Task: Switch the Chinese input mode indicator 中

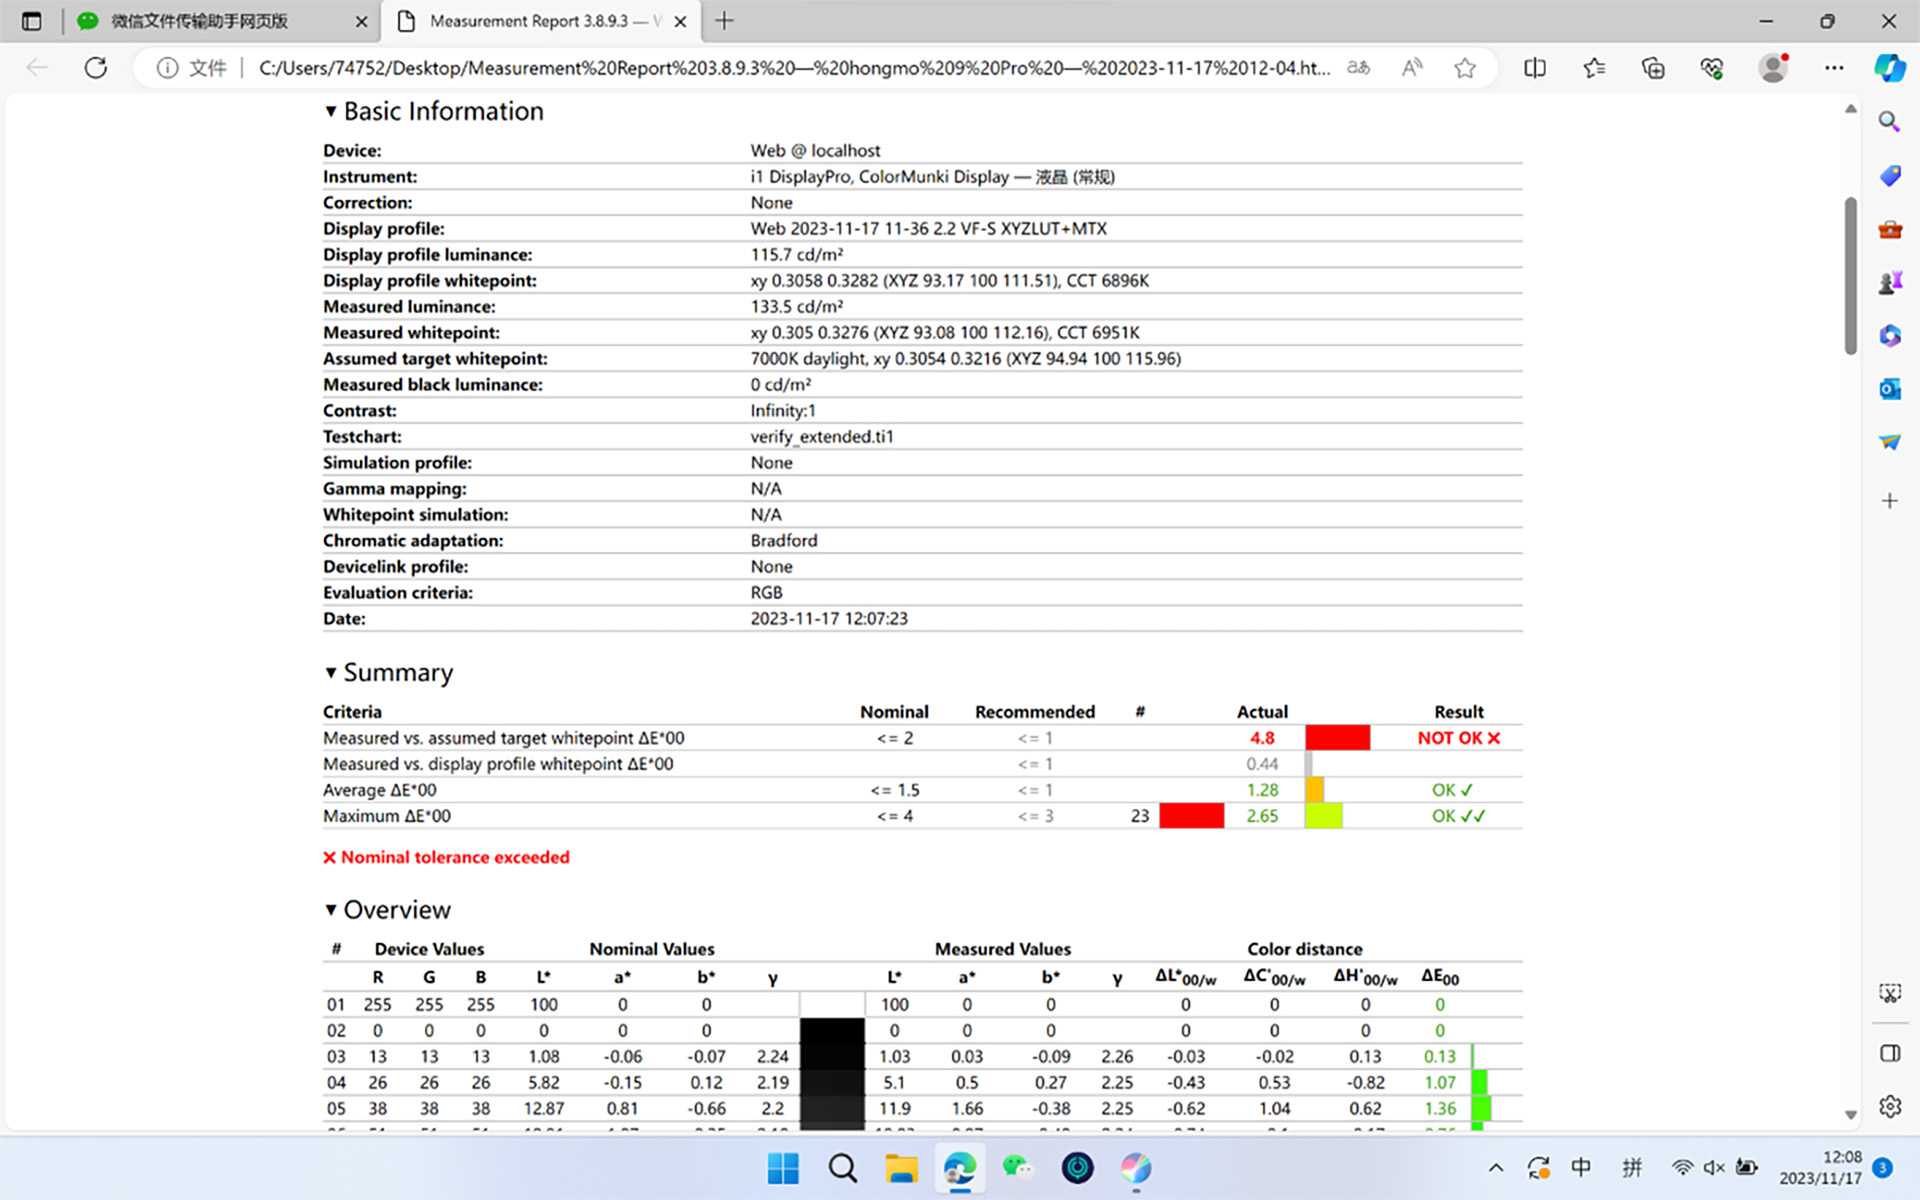Action: click(1581, 1167)
